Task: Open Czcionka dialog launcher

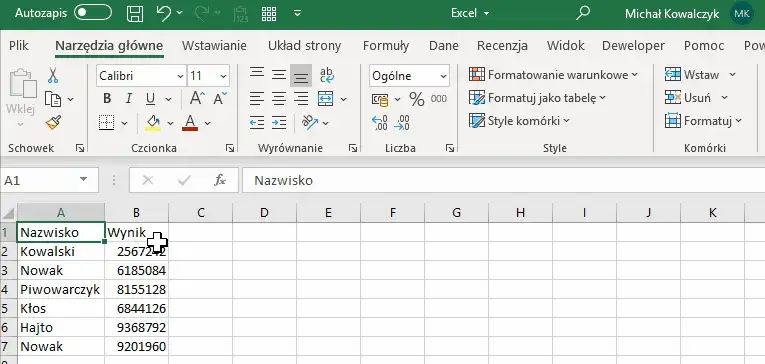Action: (x=230, y=148)
